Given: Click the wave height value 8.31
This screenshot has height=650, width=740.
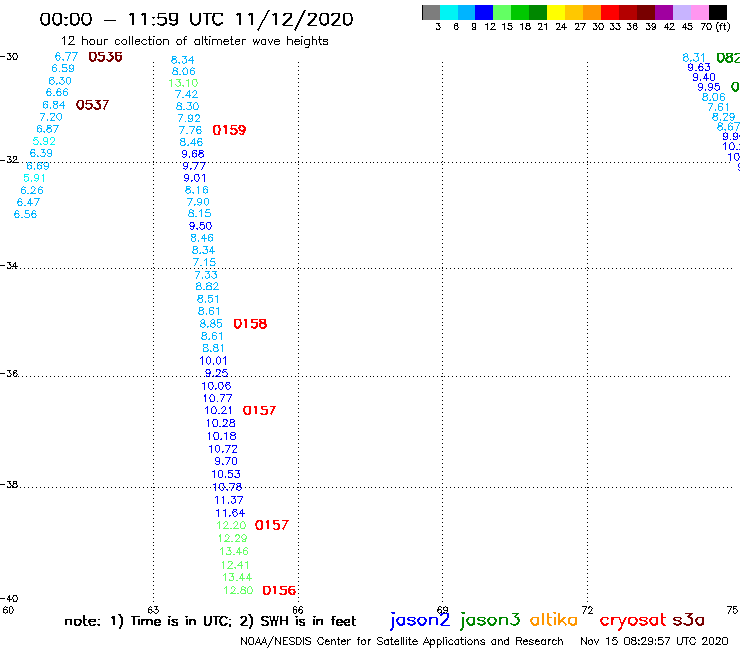Looking at the screenshot, I should click(694, 58).
